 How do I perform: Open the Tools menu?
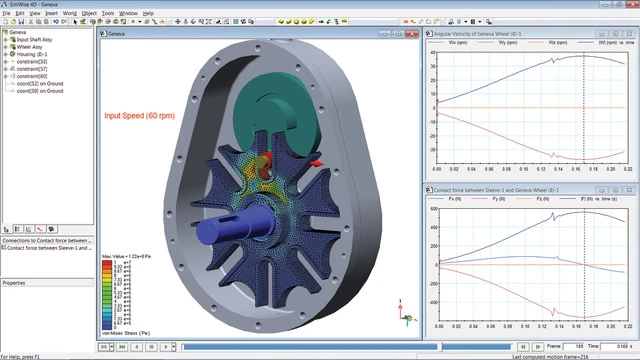[x=108, y=13]
